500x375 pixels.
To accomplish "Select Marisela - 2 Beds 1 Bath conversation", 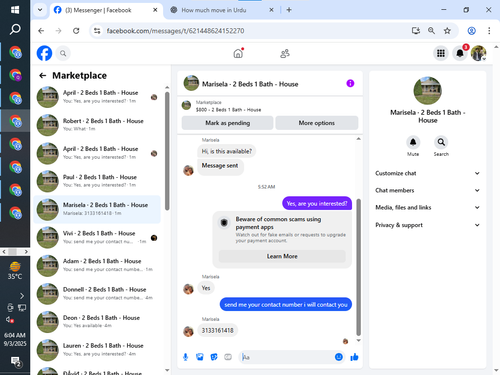I will coord(97,209).
